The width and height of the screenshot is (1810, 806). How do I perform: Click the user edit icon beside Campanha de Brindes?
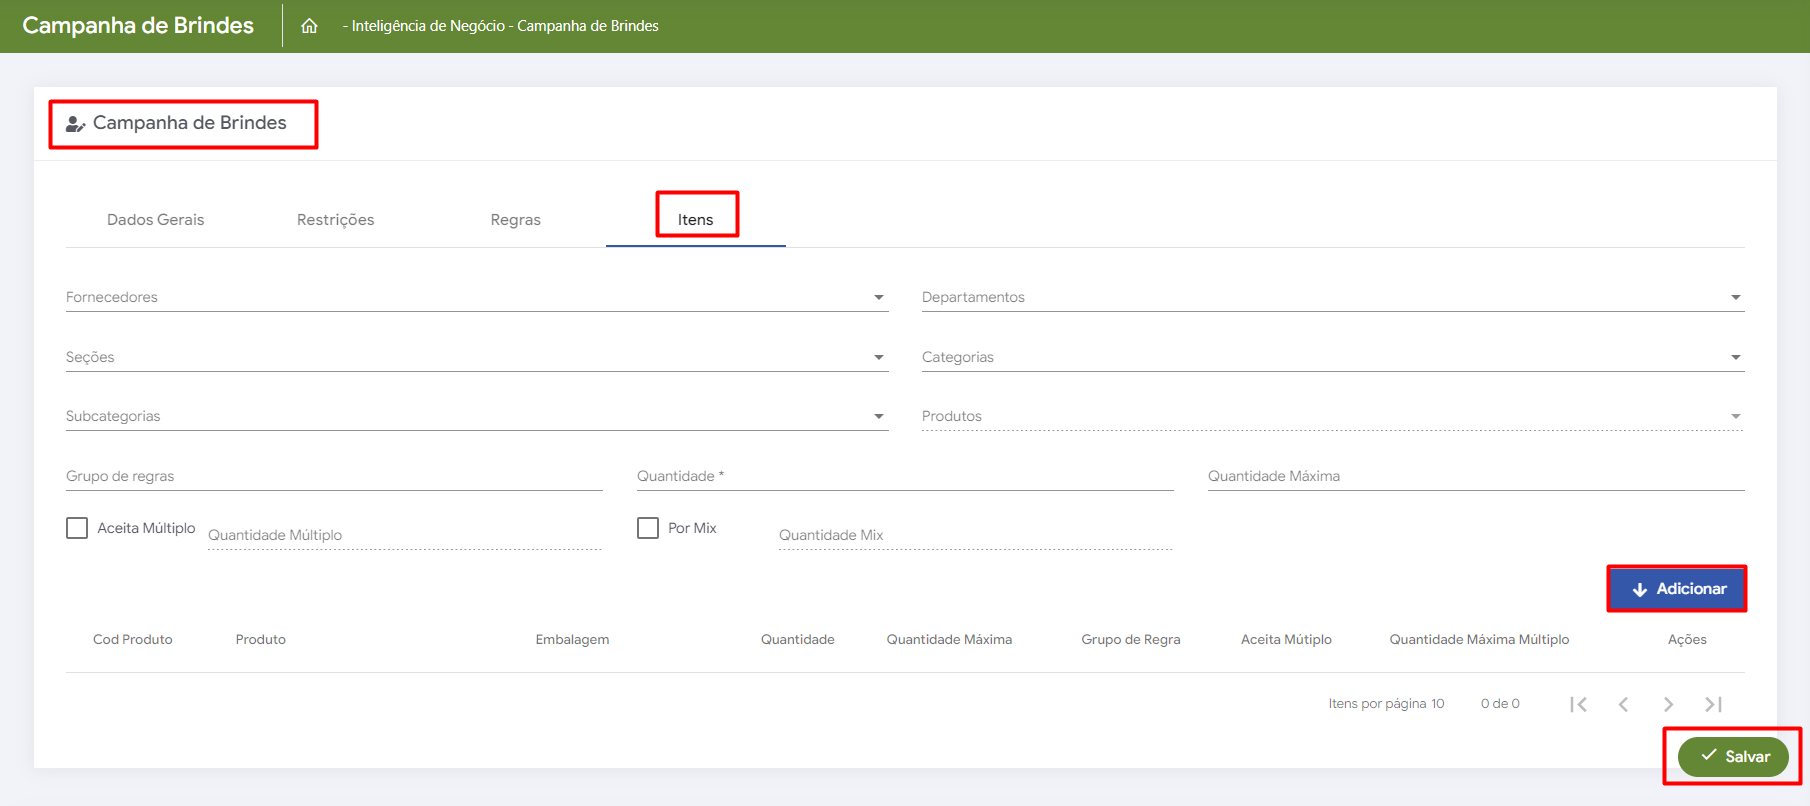75,124
